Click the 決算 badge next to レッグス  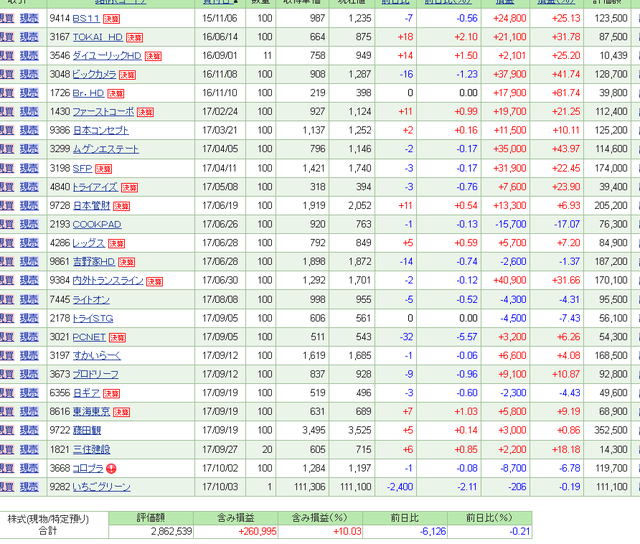[116, 244]
